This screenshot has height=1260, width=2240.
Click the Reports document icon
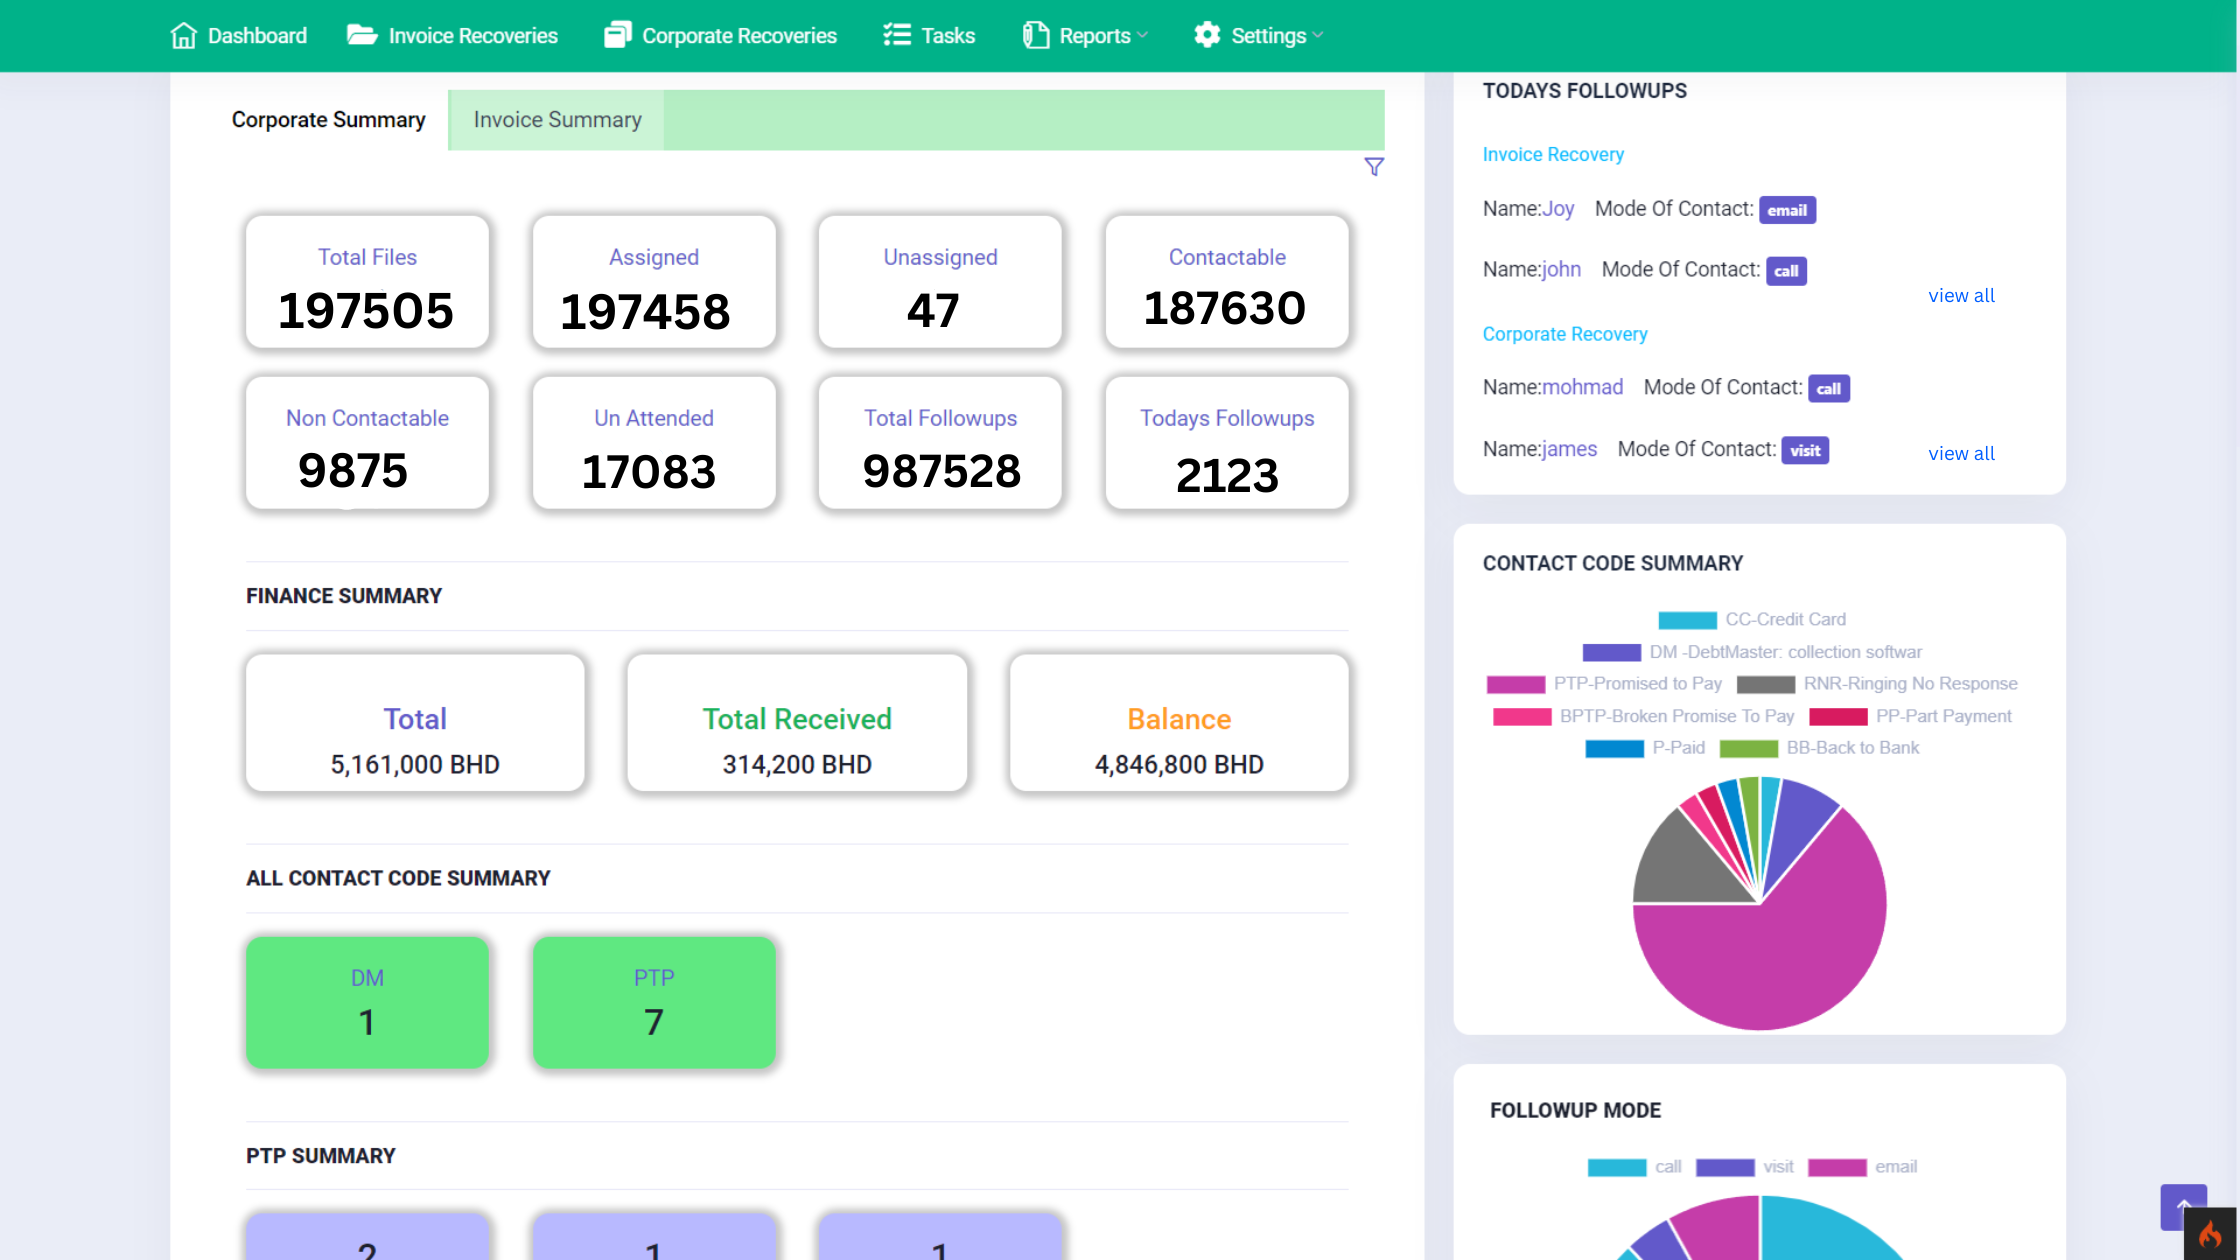[x=1035, y=36]
